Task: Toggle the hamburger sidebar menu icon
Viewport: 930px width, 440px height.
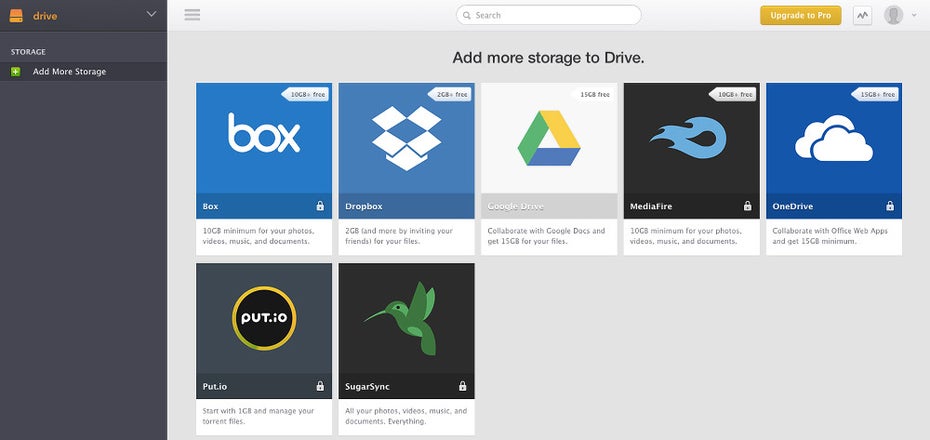Action: click(192, 15)
